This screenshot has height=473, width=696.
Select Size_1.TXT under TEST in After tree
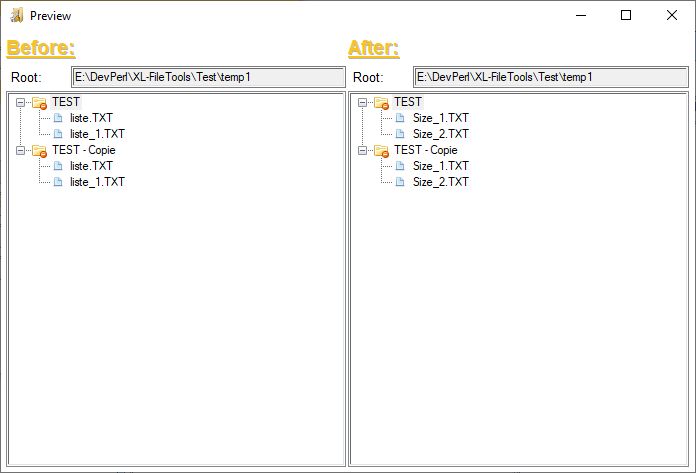(x=440, y=118)
